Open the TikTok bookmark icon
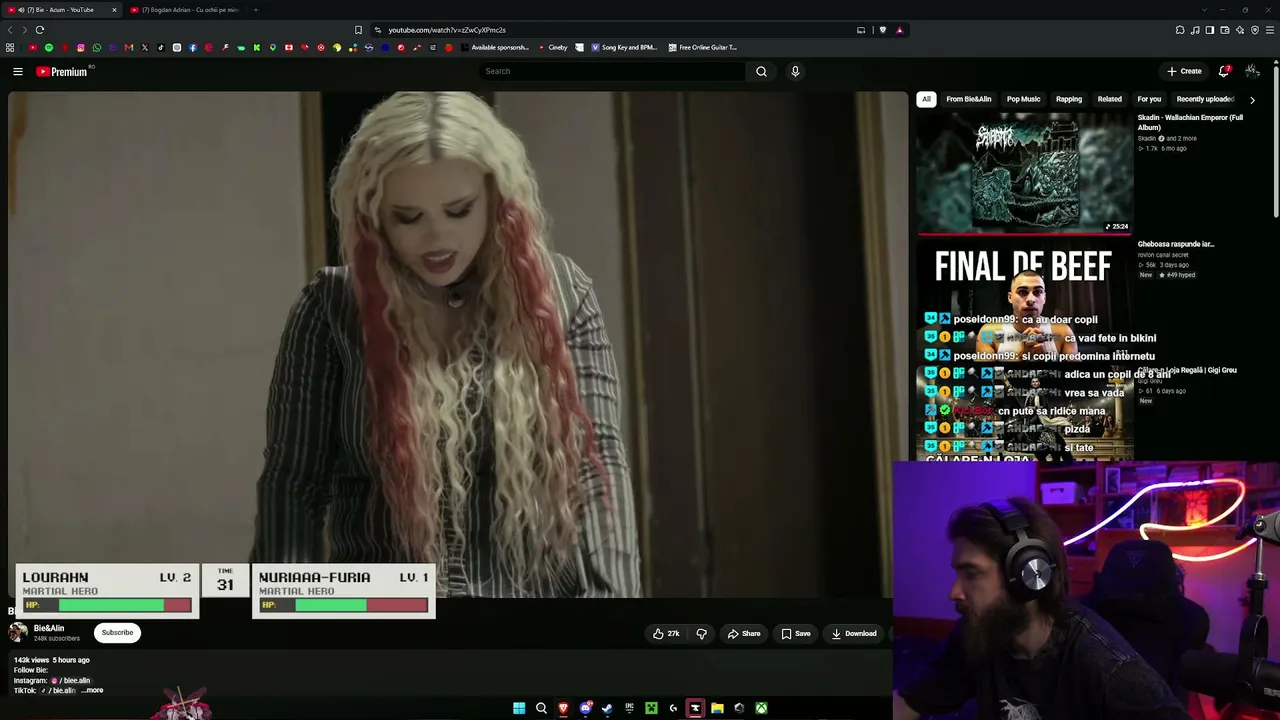Screen dimensions: 1280x720 (161, 47)
